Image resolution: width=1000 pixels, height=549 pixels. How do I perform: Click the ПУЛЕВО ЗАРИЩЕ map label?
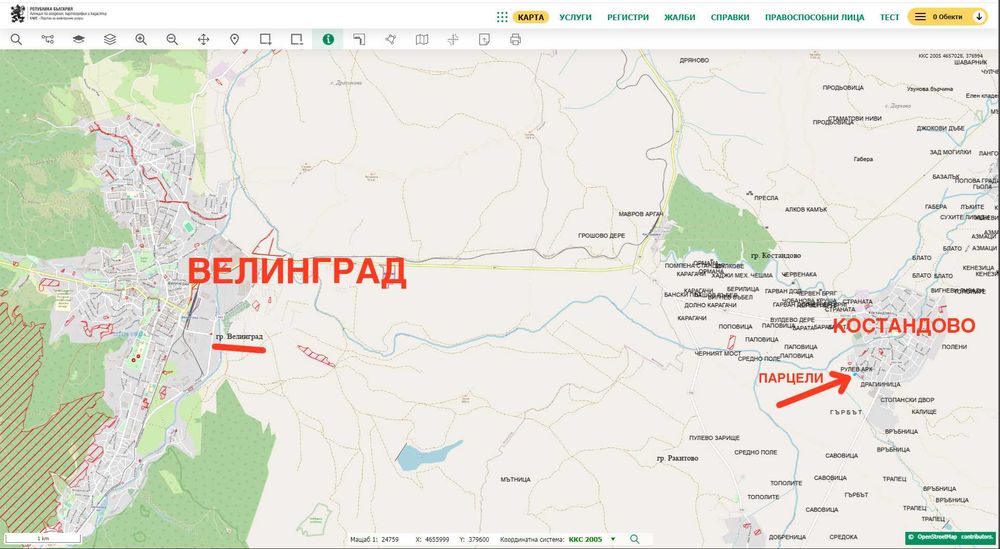click(714, 438)
